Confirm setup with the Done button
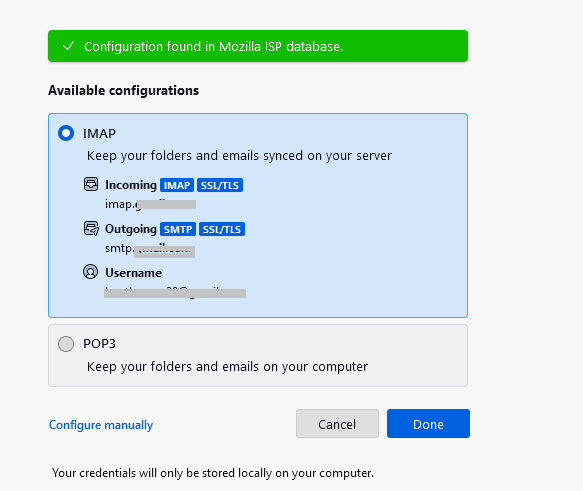 click(x=428, y=424)
